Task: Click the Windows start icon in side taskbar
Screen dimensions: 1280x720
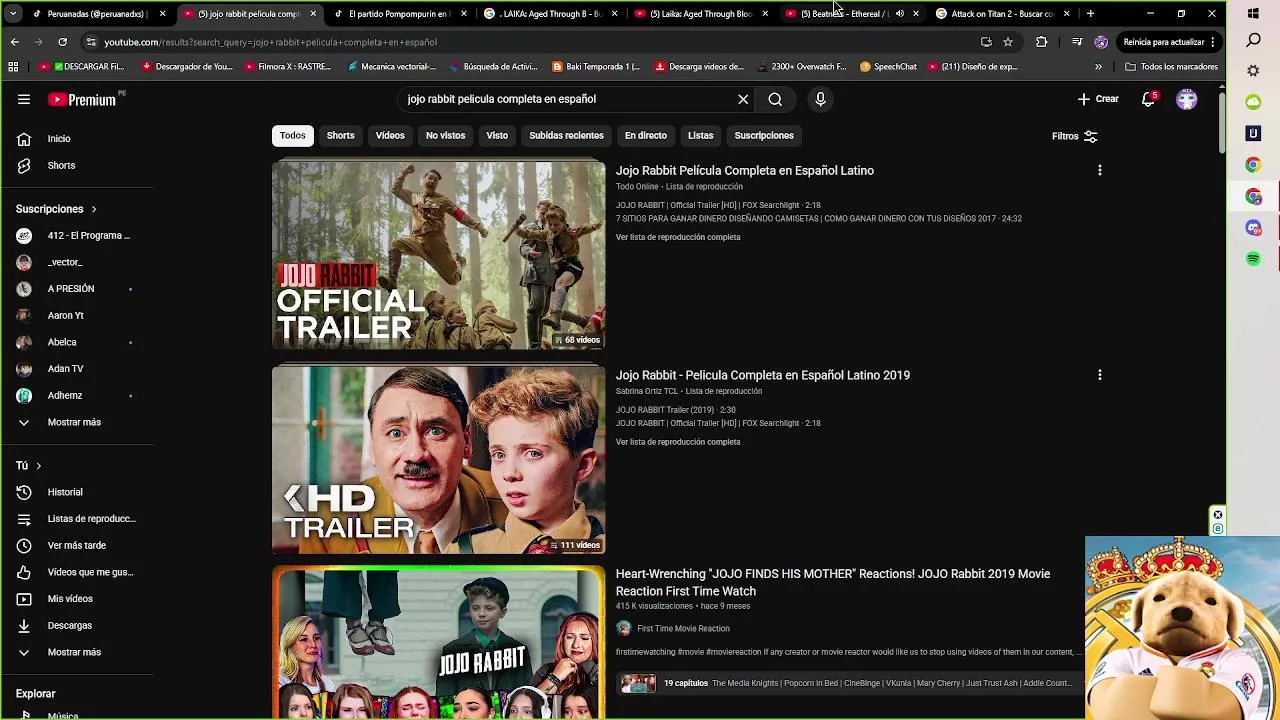Action: 1253,14
